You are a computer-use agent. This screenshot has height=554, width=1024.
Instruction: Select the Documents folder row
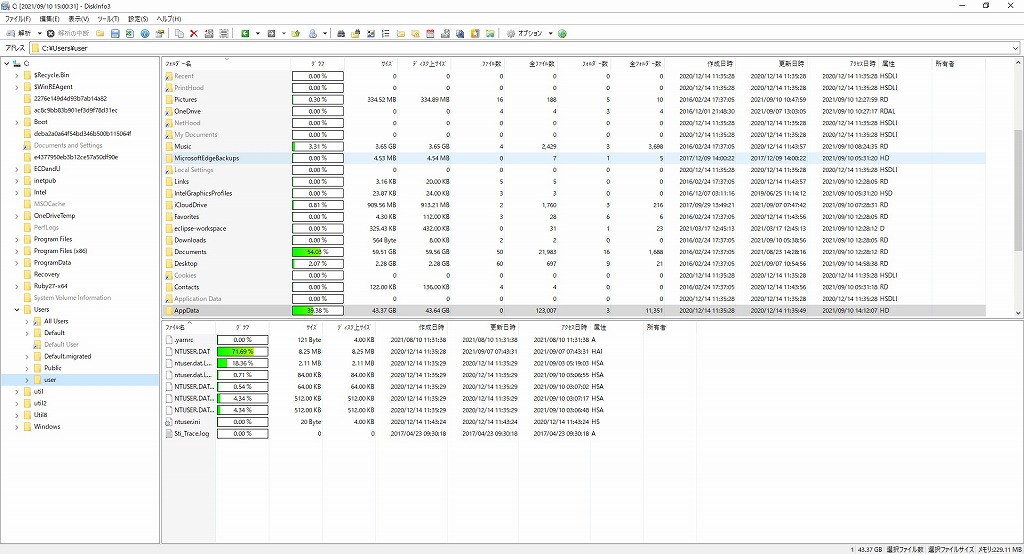[x=573, y=252]
